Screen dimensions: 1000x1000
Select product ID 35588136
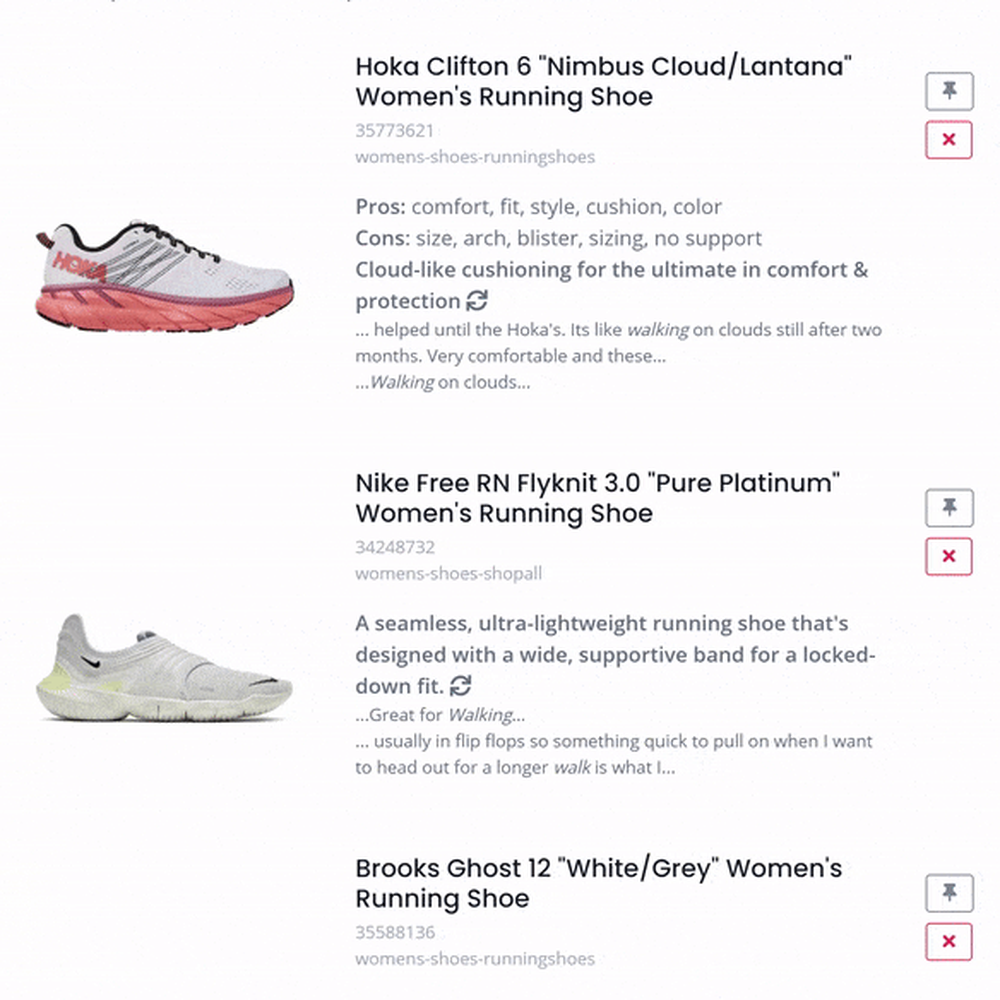[x=395, y=932]
